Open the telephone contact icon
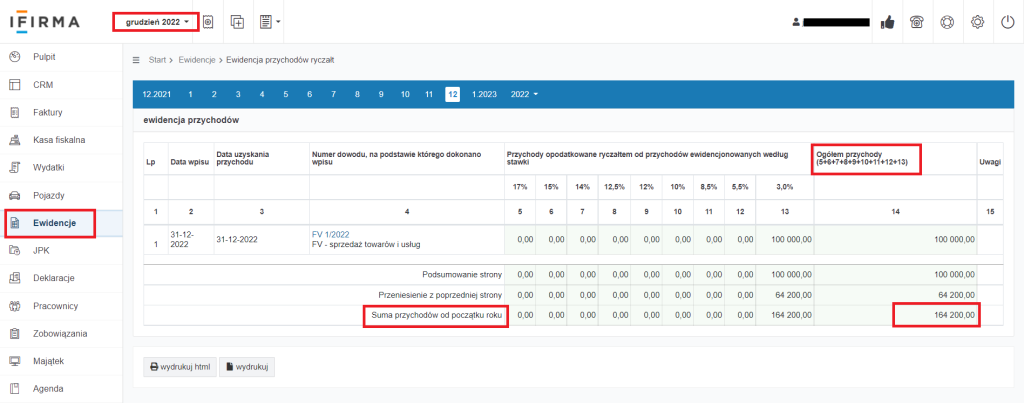 point(915,22)
